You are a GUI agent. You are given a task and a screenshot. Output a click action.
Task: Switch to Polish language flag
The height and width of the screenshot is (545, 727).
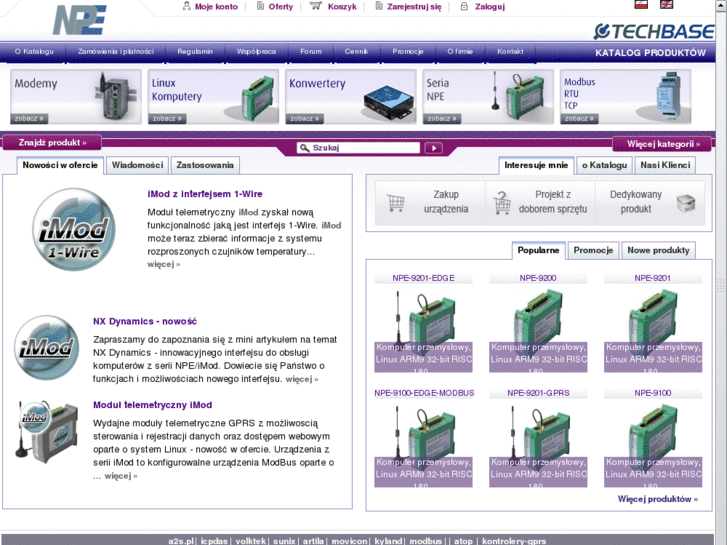[x=641, y=5]
